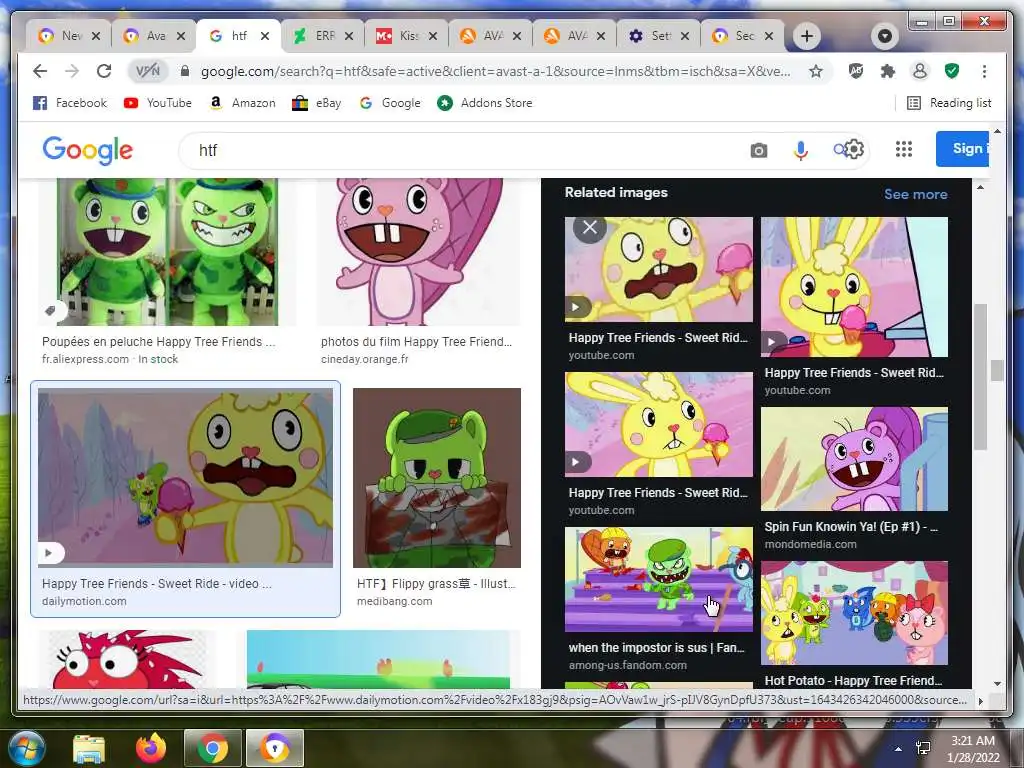
Task: Open Spin Fun Knowin Ya related image
Action: click(854, 459)
